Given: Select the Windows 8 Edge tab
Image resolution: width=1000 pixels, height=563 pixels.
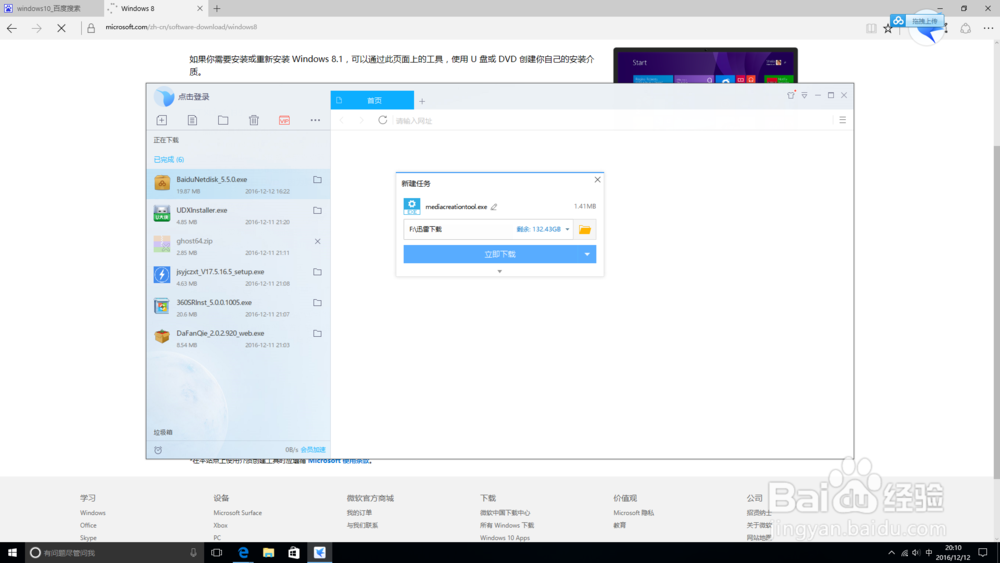Looking at the screenshot, I should point(156,8).
